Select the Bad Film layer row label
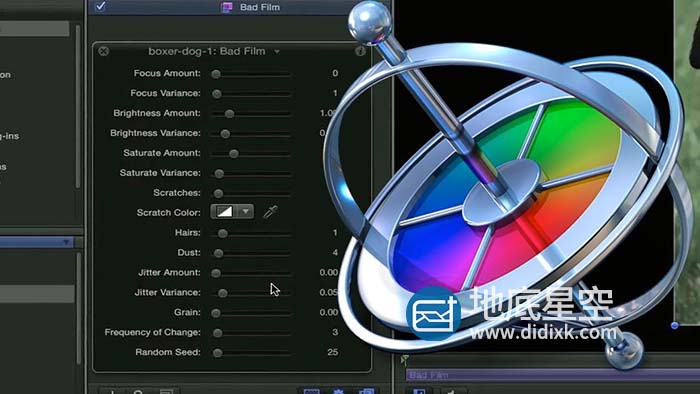The image size is (700, 394). tap(260, 7)
